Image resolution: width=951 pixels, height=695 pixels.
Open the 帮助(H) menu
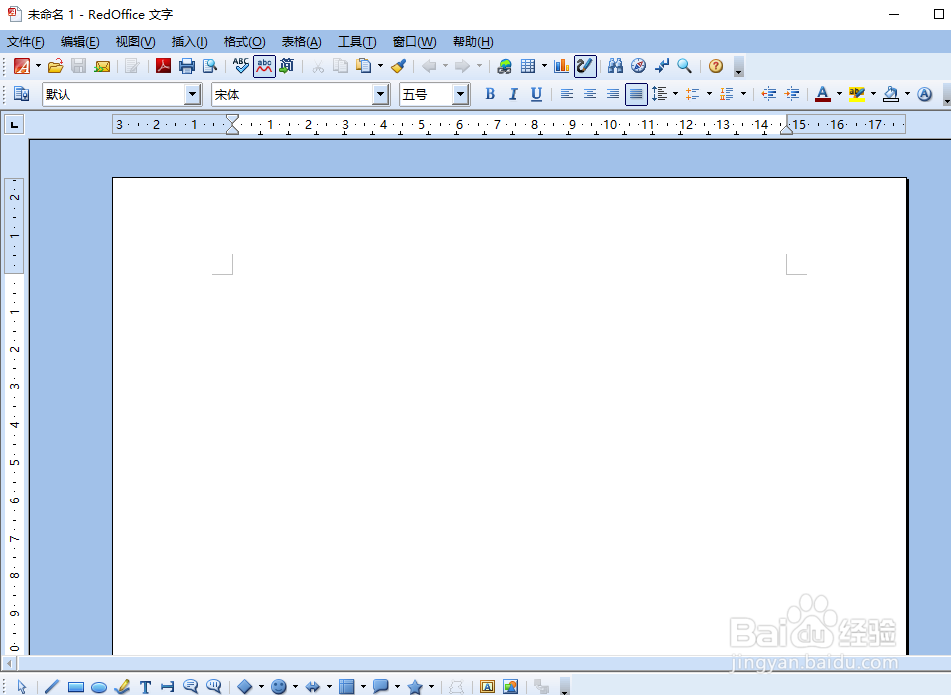(x=473, y=42)
